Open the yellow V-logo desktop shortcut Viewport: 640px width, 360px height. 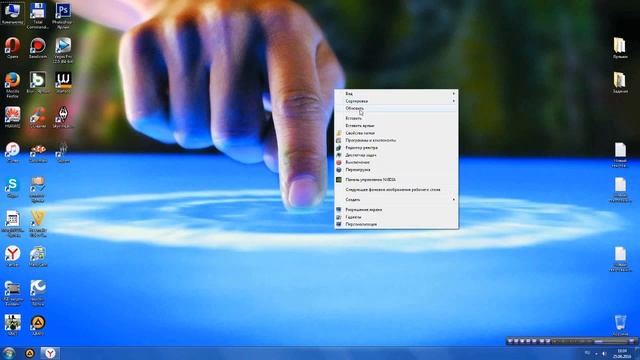tap(38, 224)
